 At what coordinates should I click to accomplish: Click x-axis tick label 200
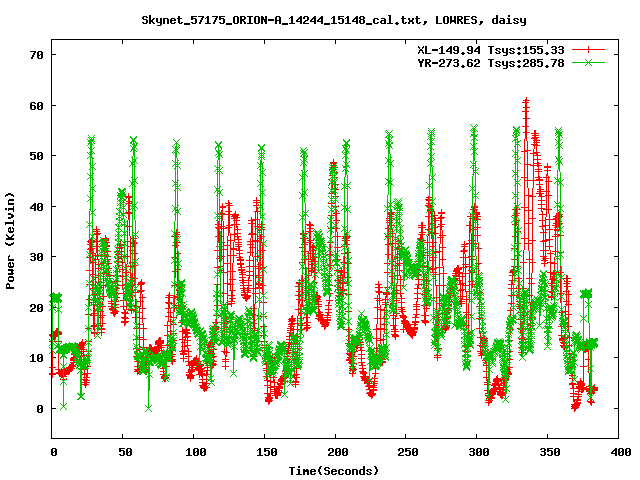tap(338, 452)
